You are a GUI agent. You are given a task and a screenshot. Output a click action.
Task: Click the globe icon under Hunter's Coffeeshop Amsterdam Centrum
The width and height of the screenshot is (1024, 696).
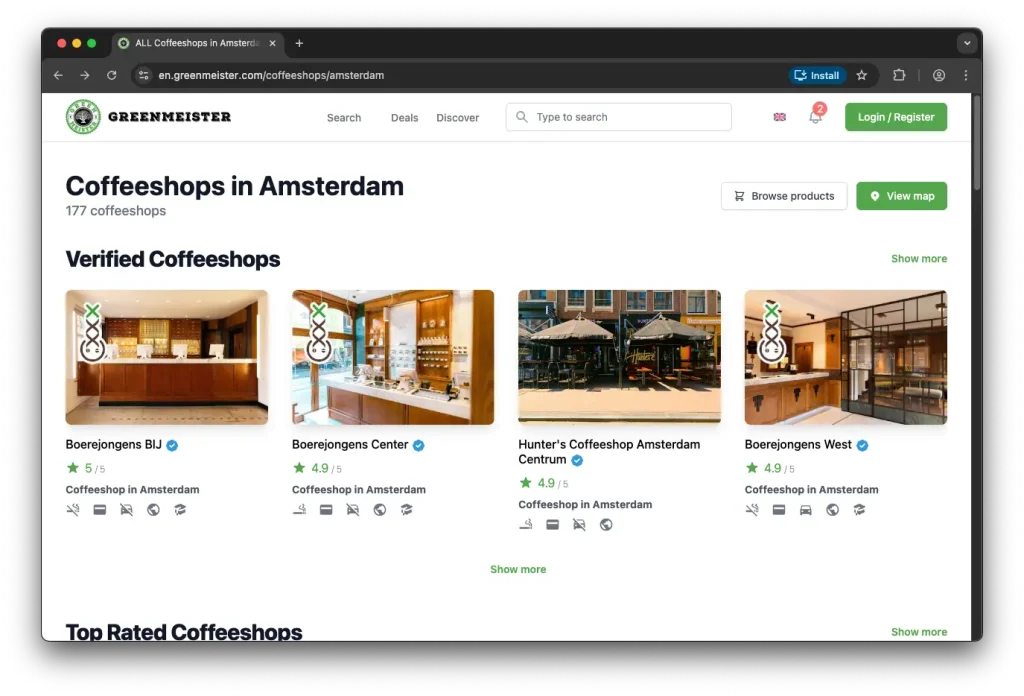606,524
